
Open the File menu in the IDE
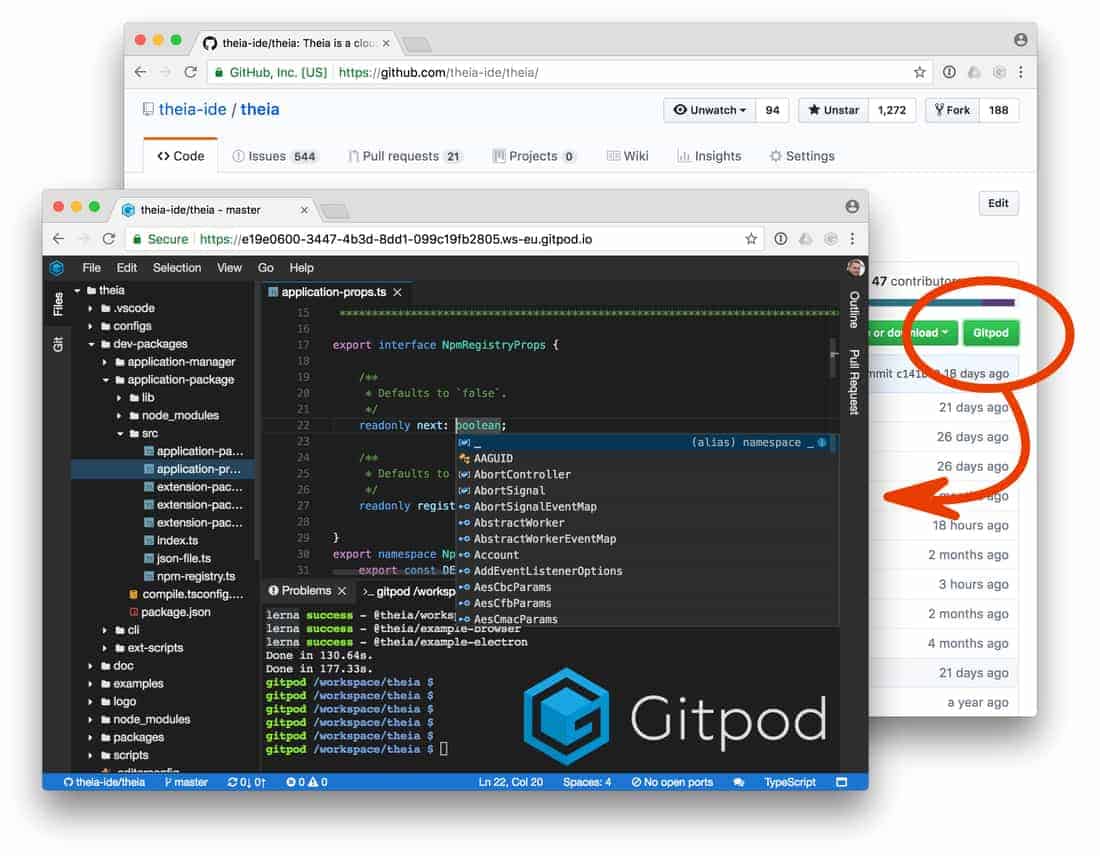91,268
